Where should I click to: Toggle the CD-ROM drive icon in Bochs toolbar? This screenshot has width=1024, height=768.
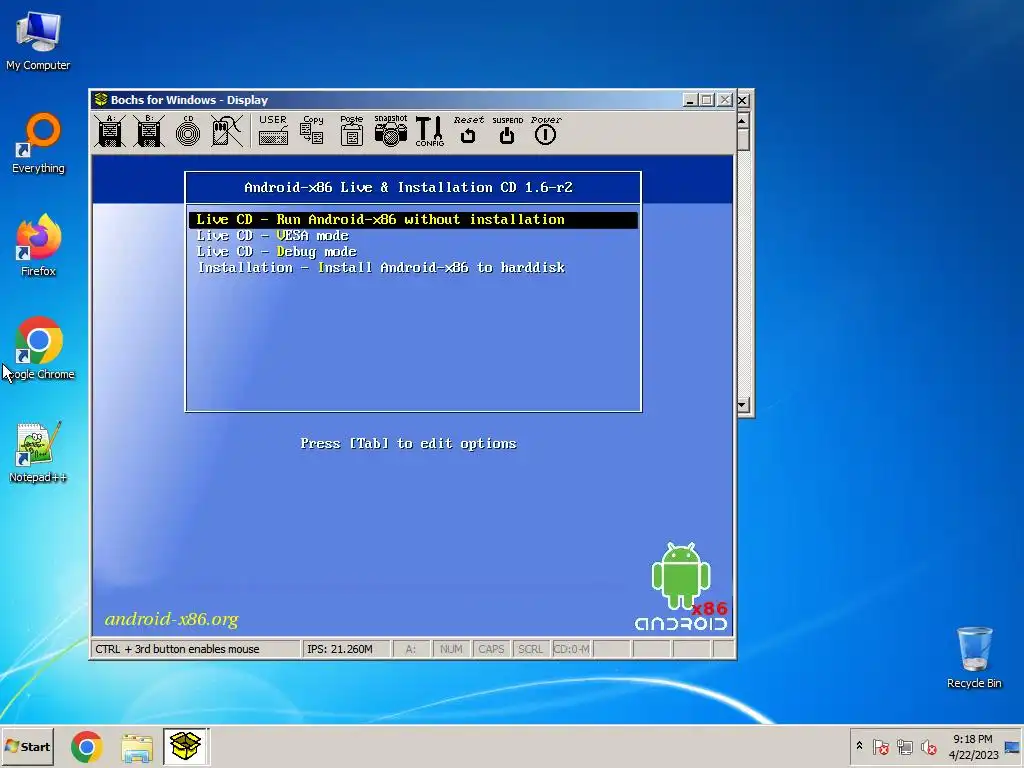(188, 131)
